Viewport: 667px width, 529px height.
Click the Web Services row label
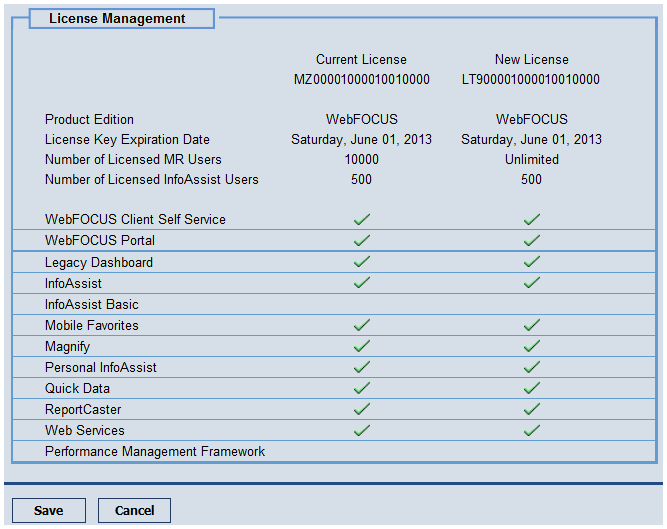pos(85,430)
